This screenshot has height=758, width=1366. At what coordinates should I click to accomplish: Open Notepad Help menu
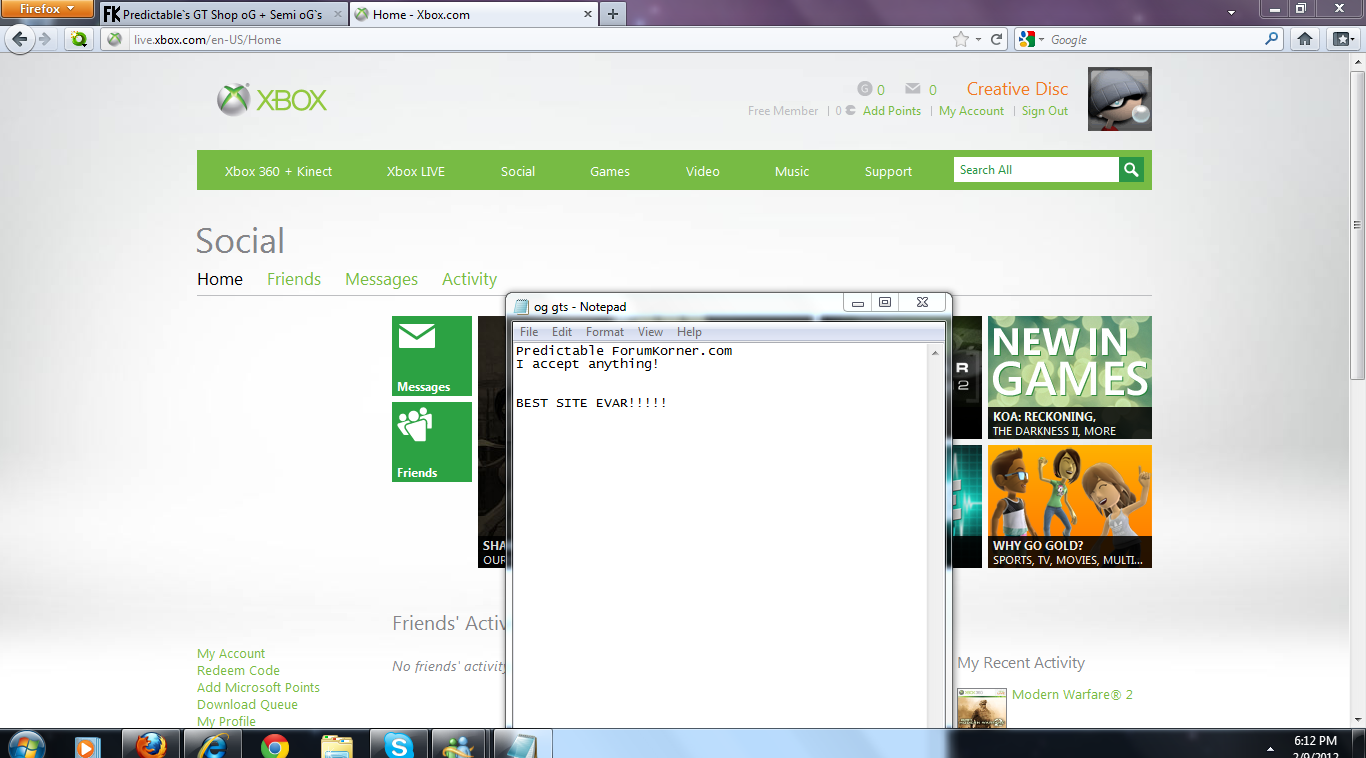[x=689, y=332]
